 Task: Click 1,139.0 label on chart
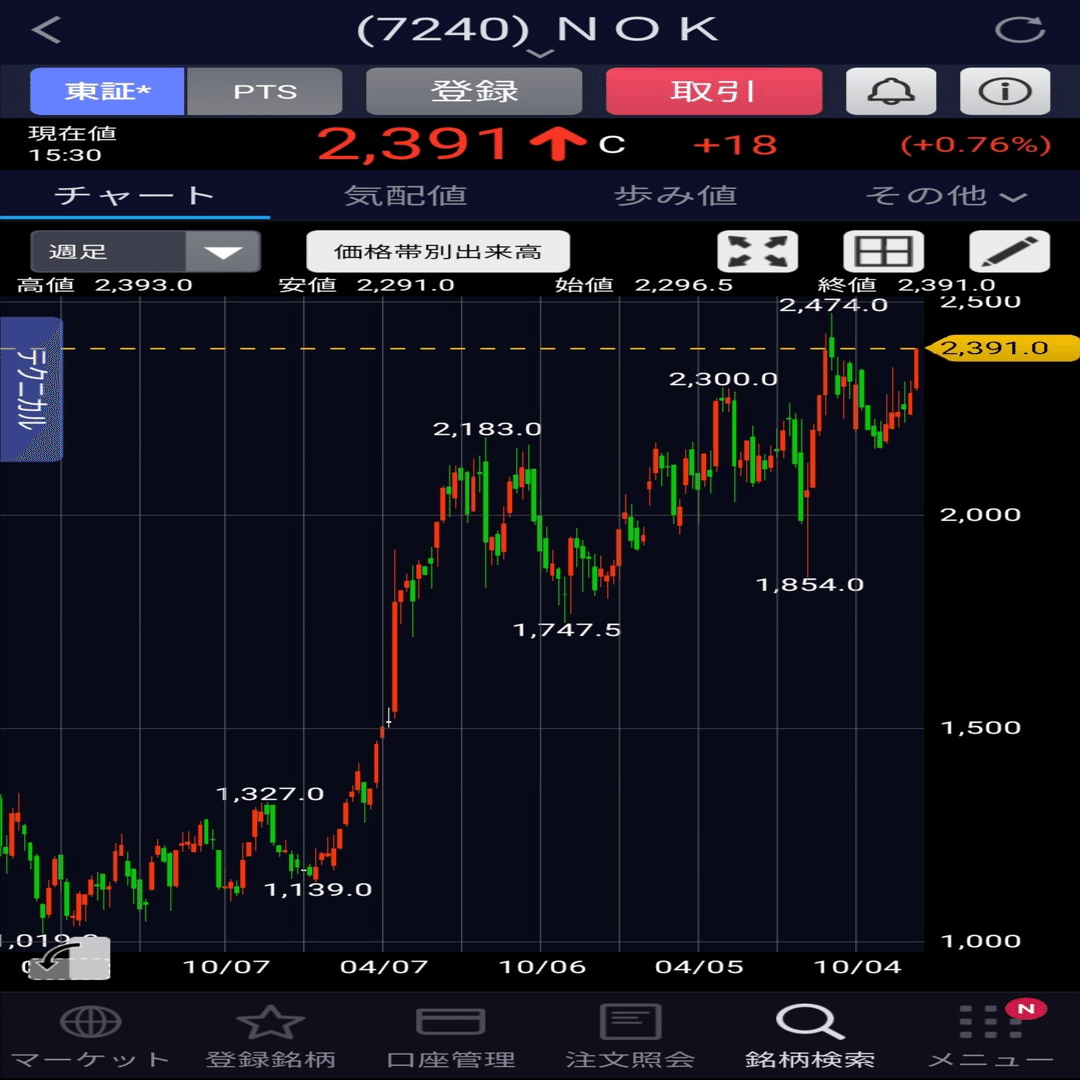pos(318,889)
